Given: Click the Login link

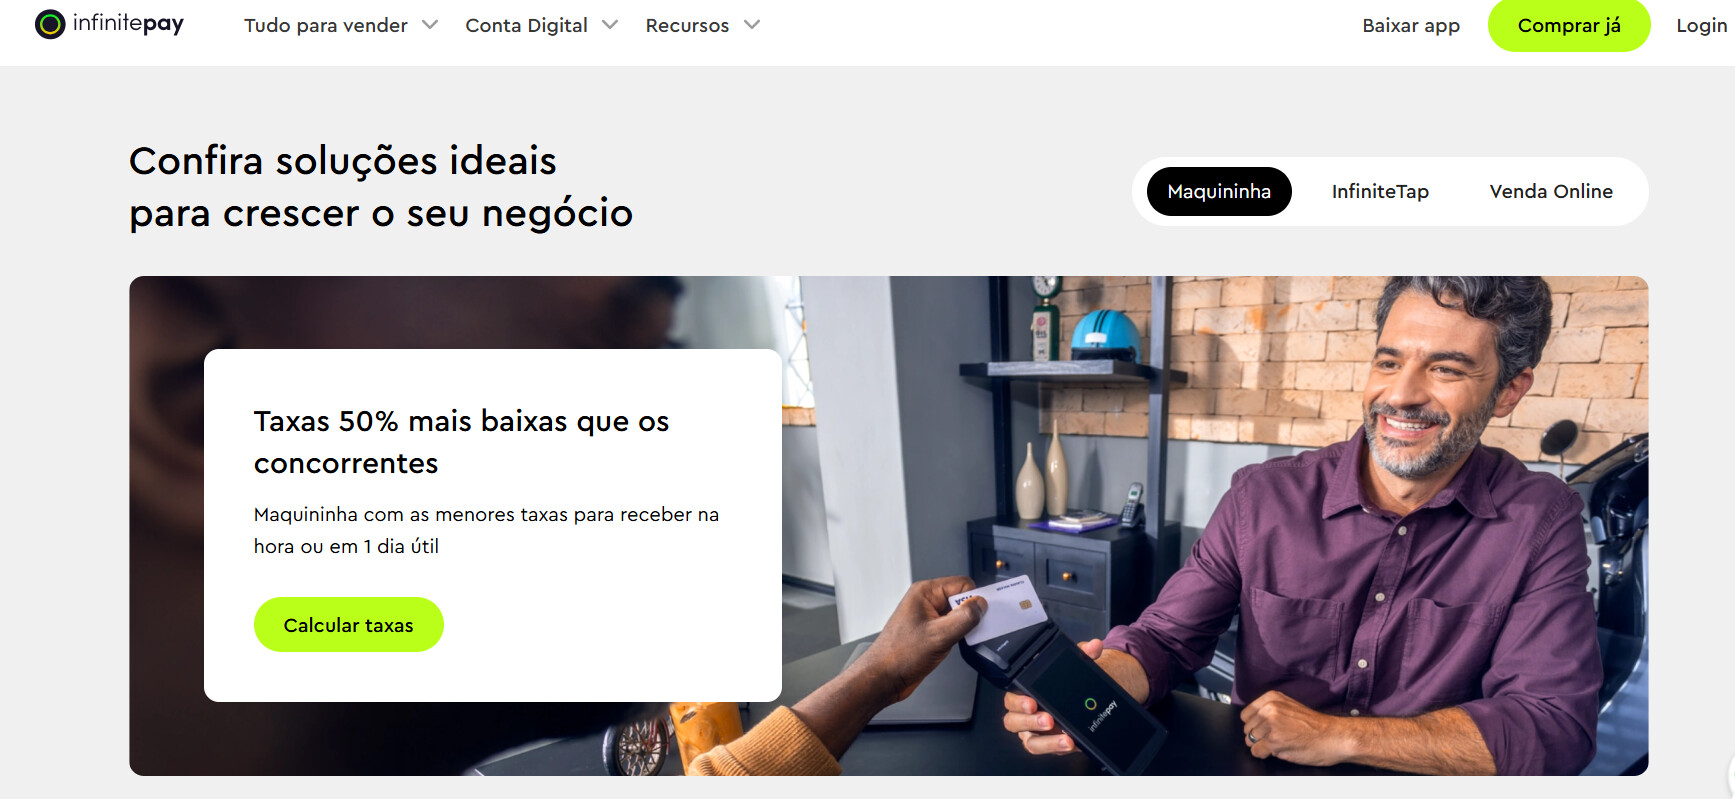Looking at the screenshot, I should point(1701,25).
